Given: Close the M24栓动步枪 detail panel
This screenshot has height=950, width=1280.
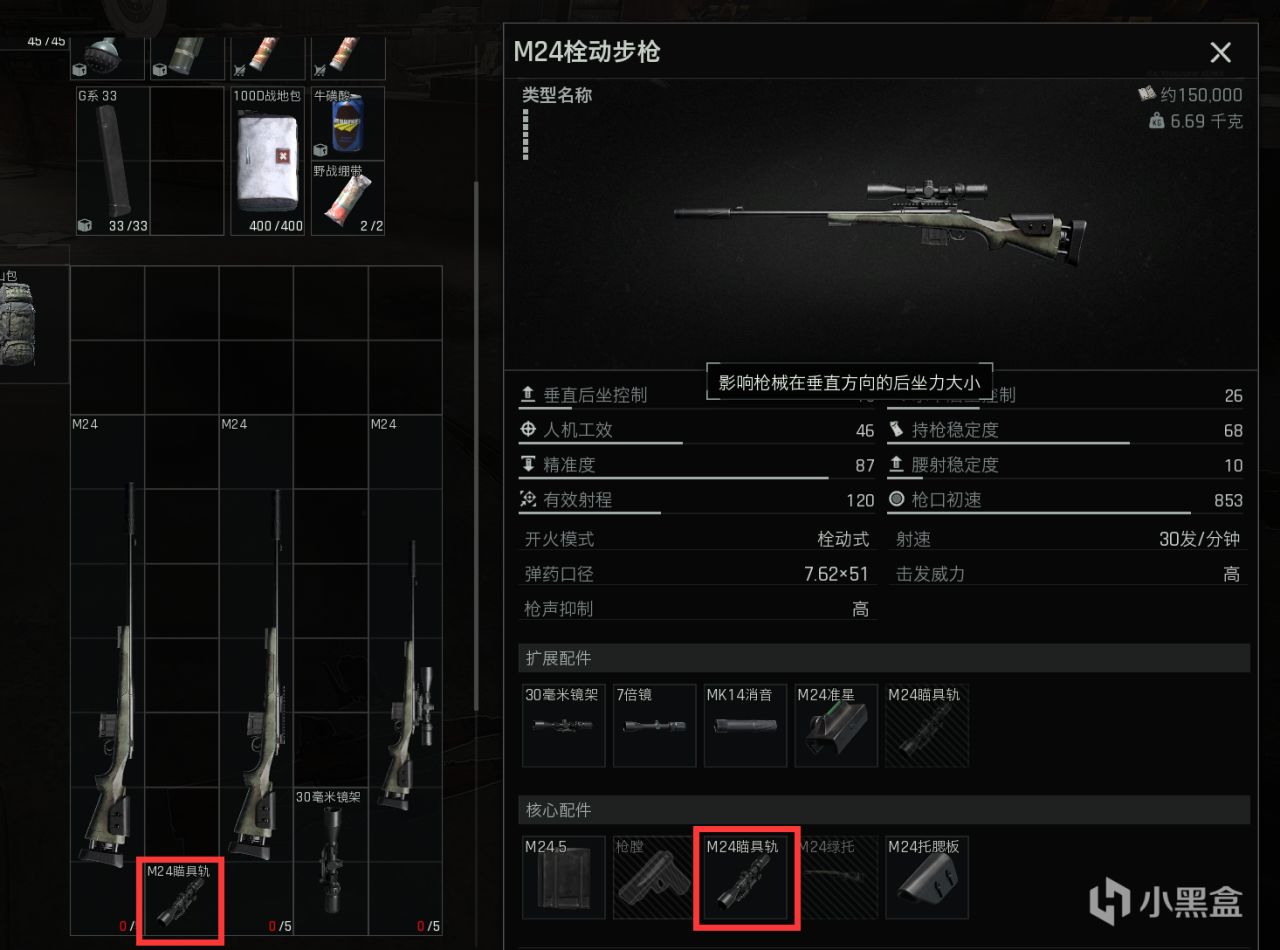Looking at the screenshot, I should click(1220, 53).
